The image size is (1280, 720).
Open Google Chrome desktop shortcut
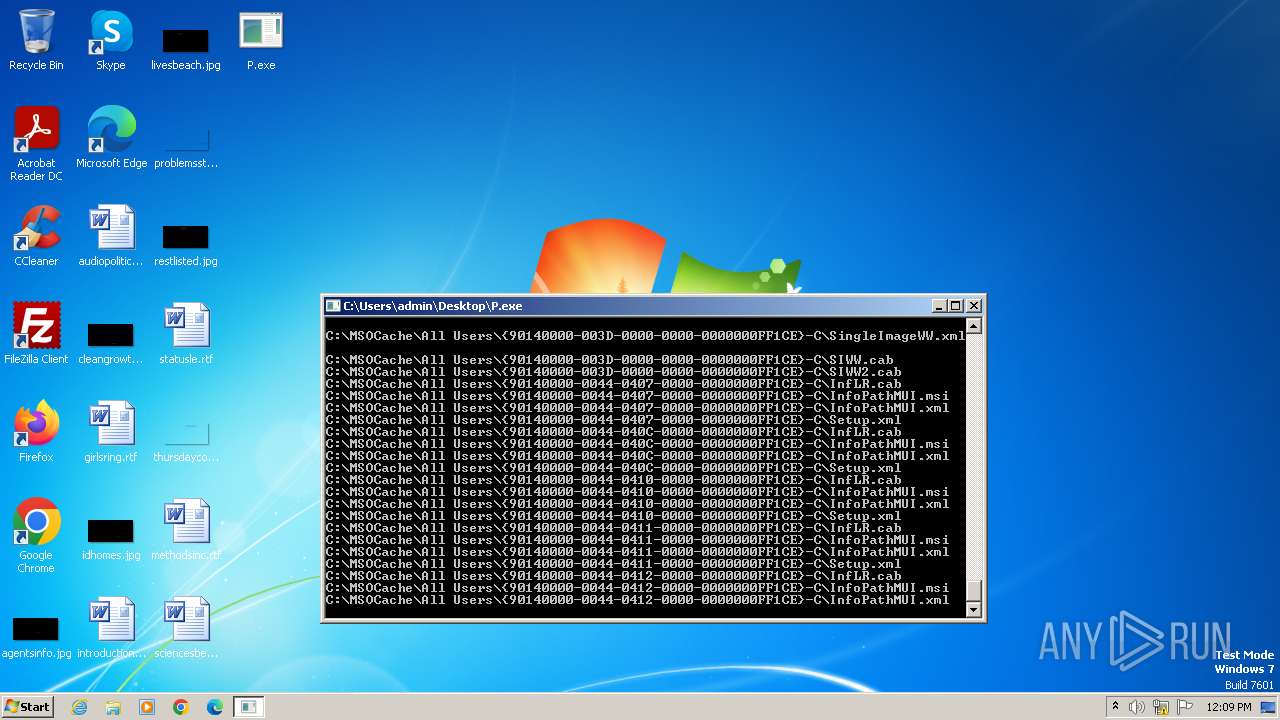(x=36, y=536)
